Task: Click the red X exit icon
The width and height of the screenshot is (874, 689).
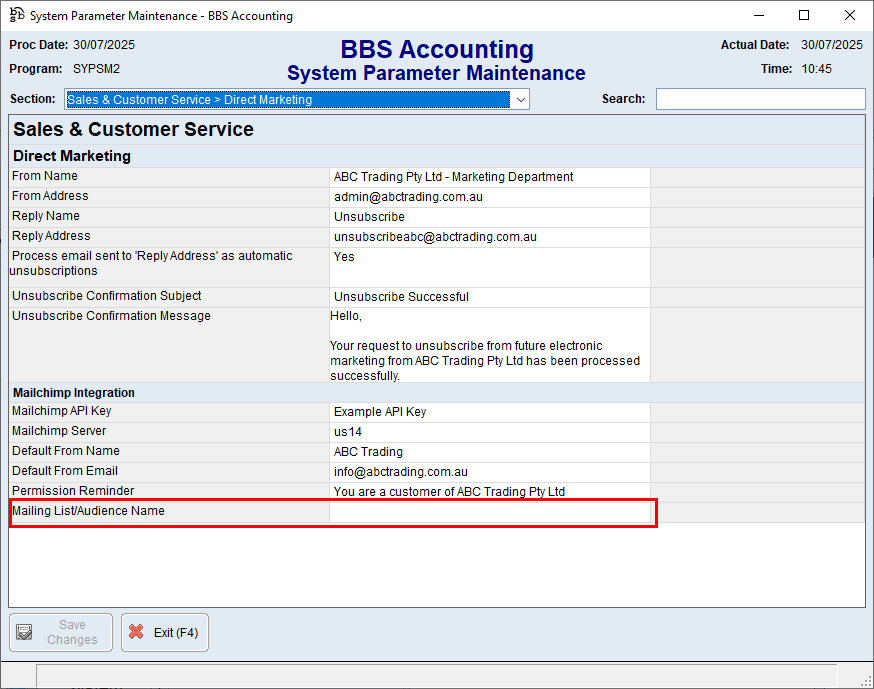Action: tap(136, 633)
